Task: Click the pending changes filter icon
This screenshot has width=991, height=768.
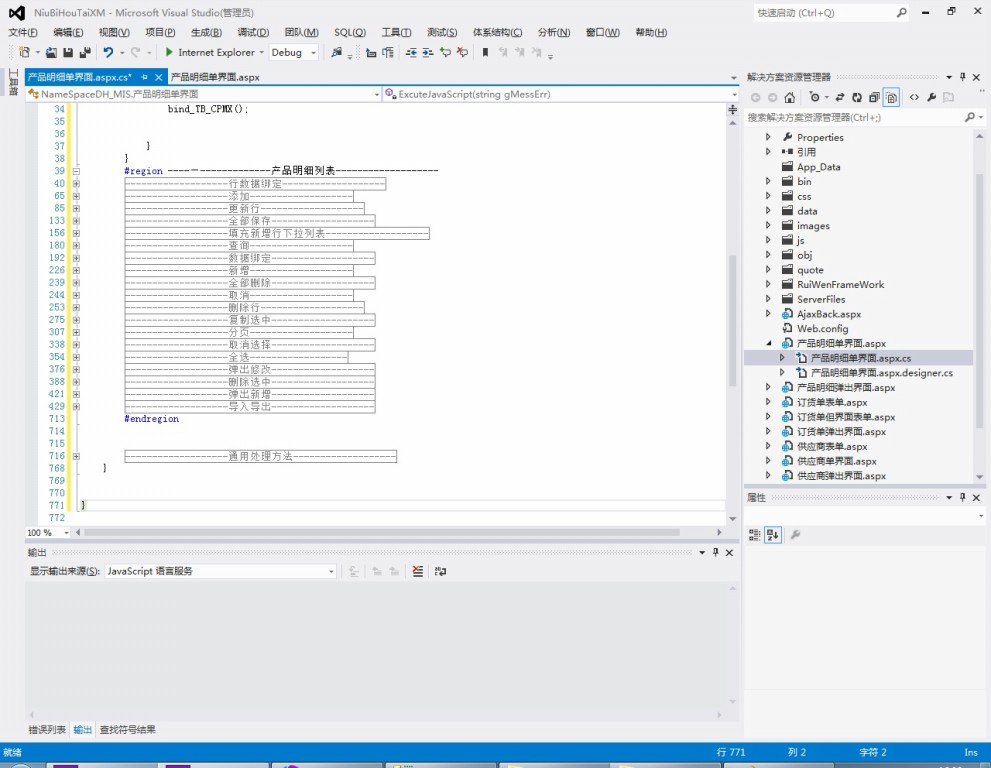Action: point(815,97)
